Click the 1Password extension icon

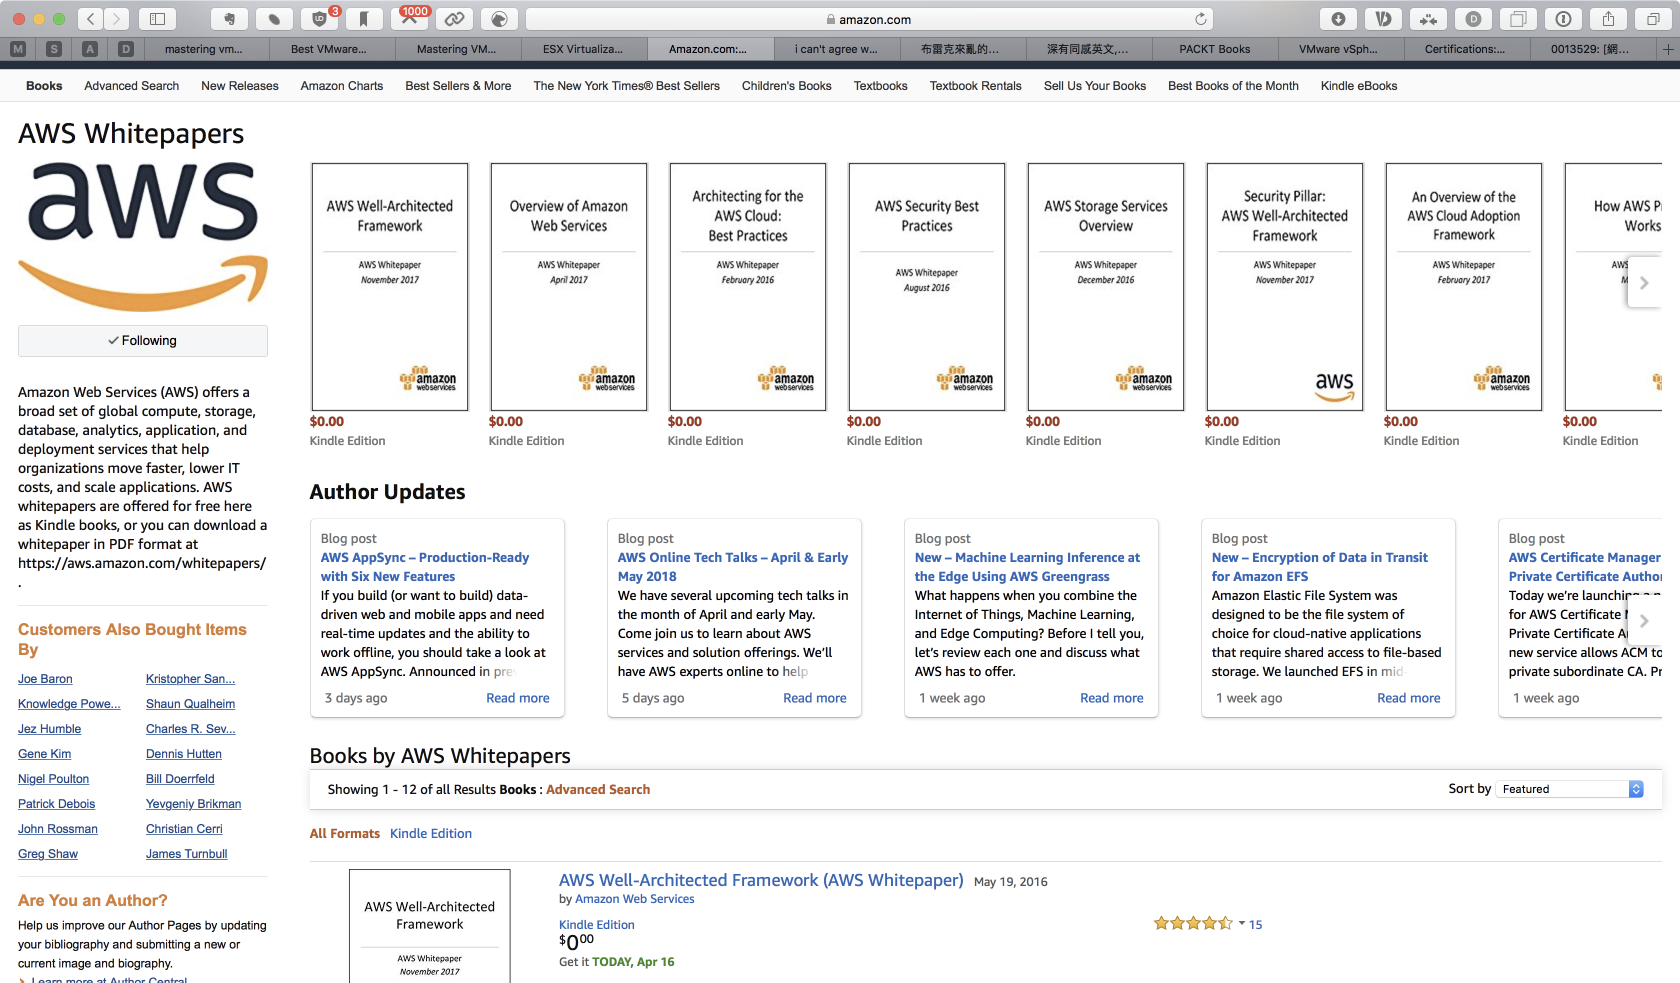click(x=1563, y=19)
